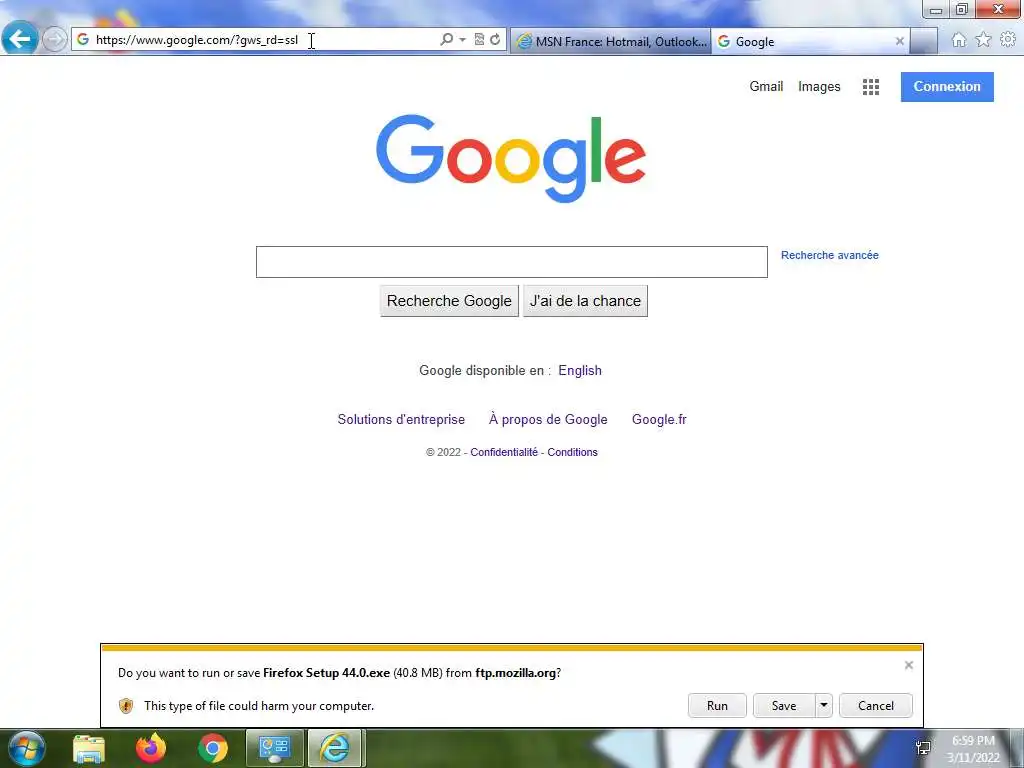Switch to the MSN France tab
This screenshot has height=768, width=1024.
point(611,41)
